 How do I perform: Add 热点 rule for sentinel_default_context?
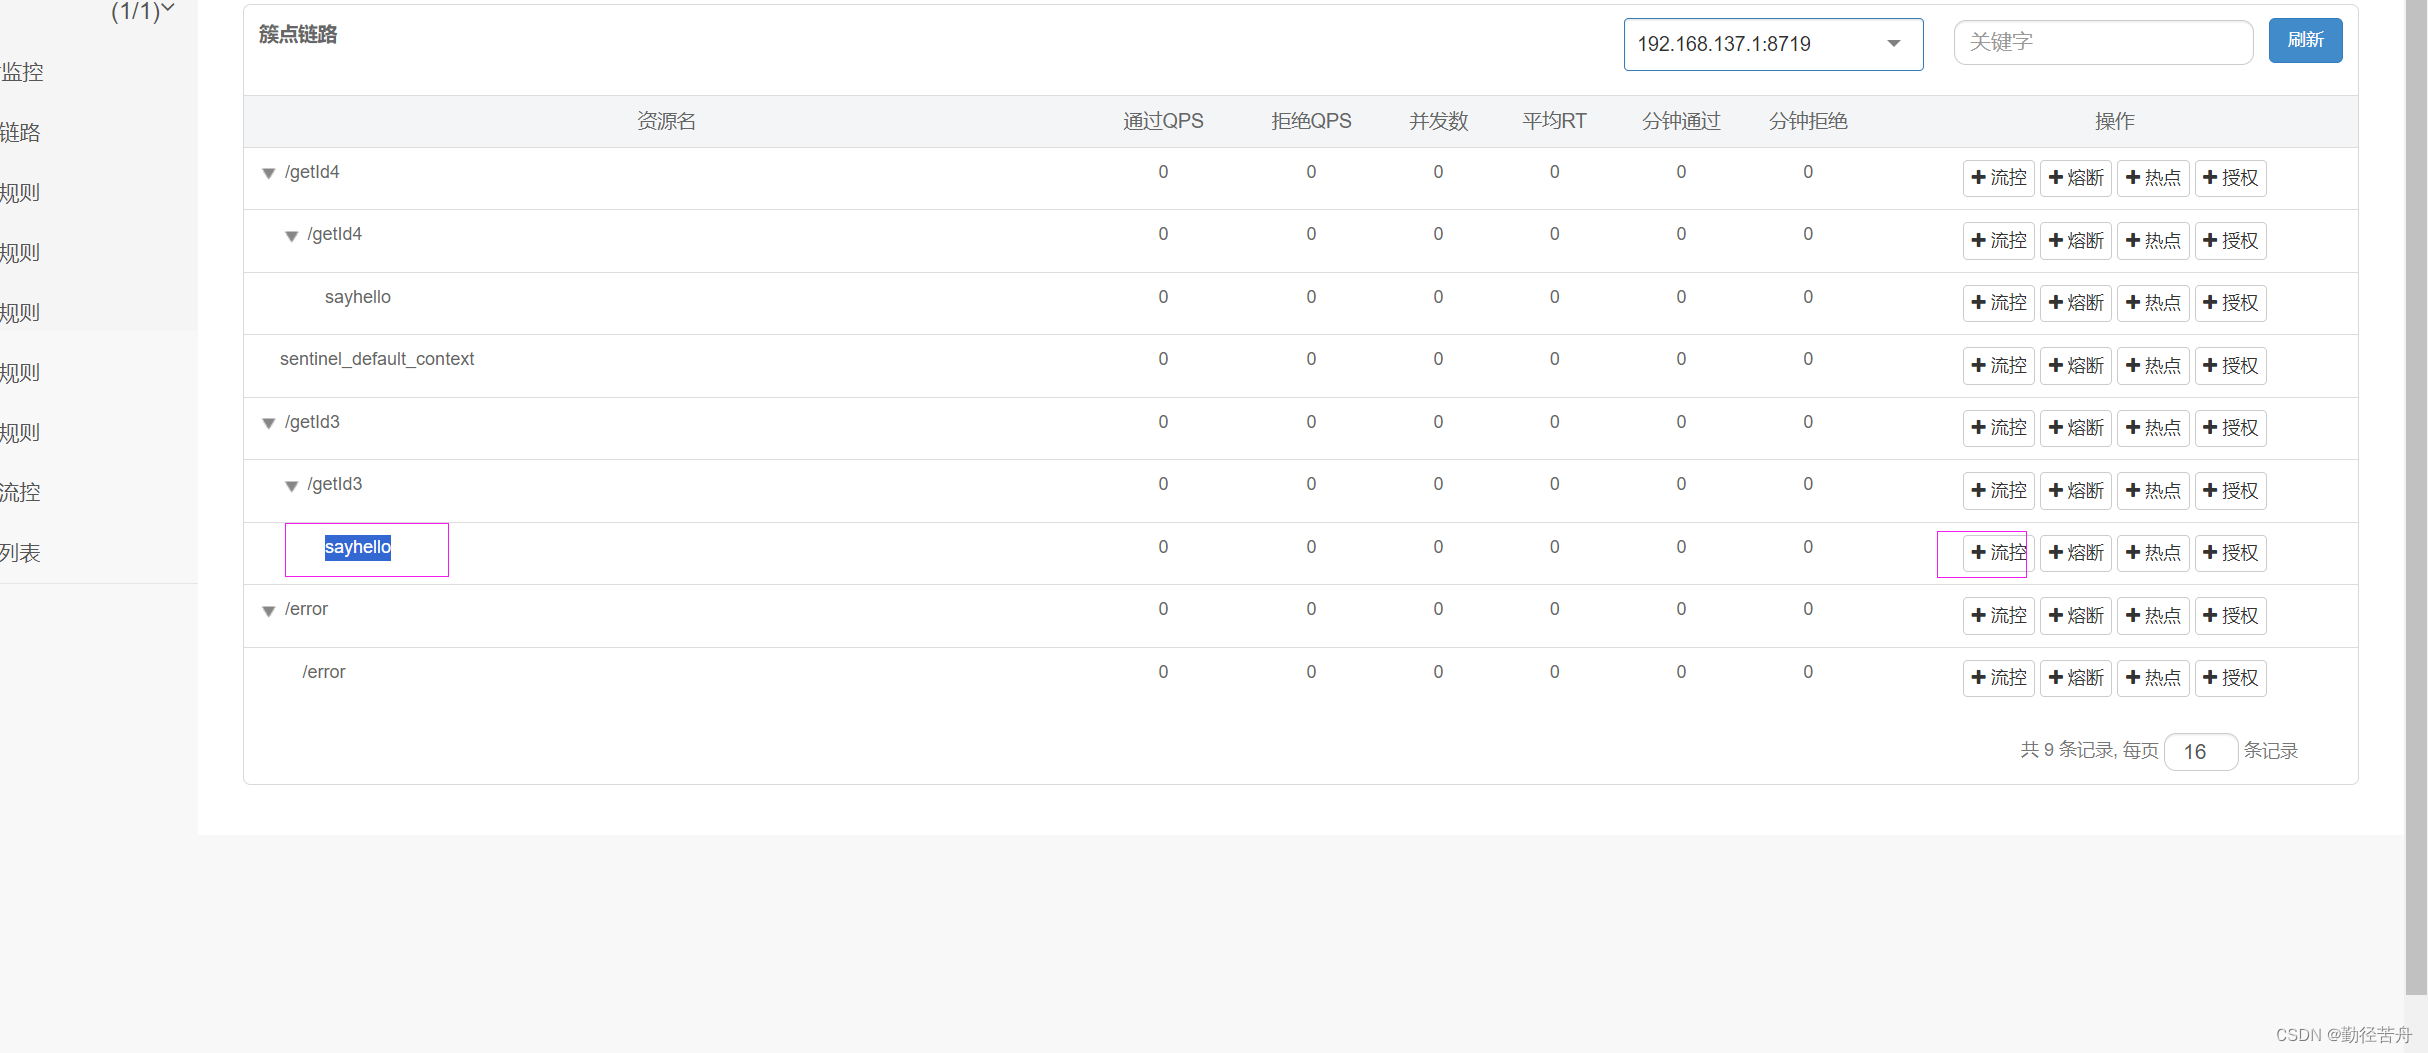[x=2153, y=366]
